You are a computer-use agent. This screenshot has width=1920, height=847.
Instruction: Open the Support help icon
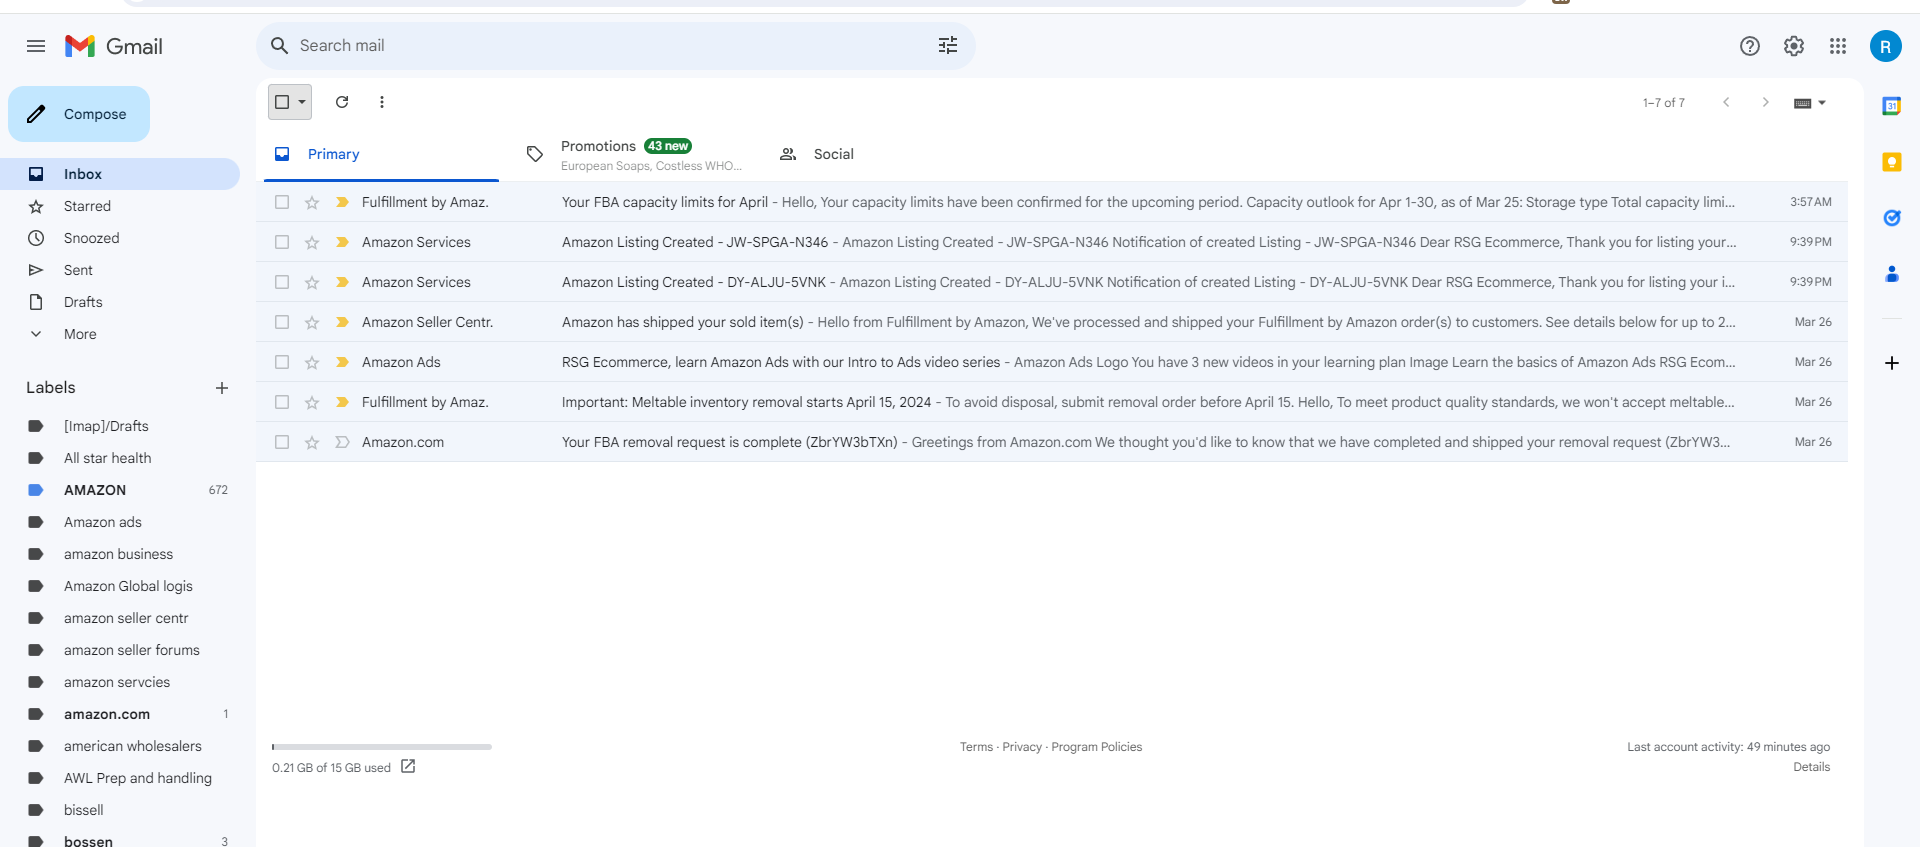pos(1750,46)
